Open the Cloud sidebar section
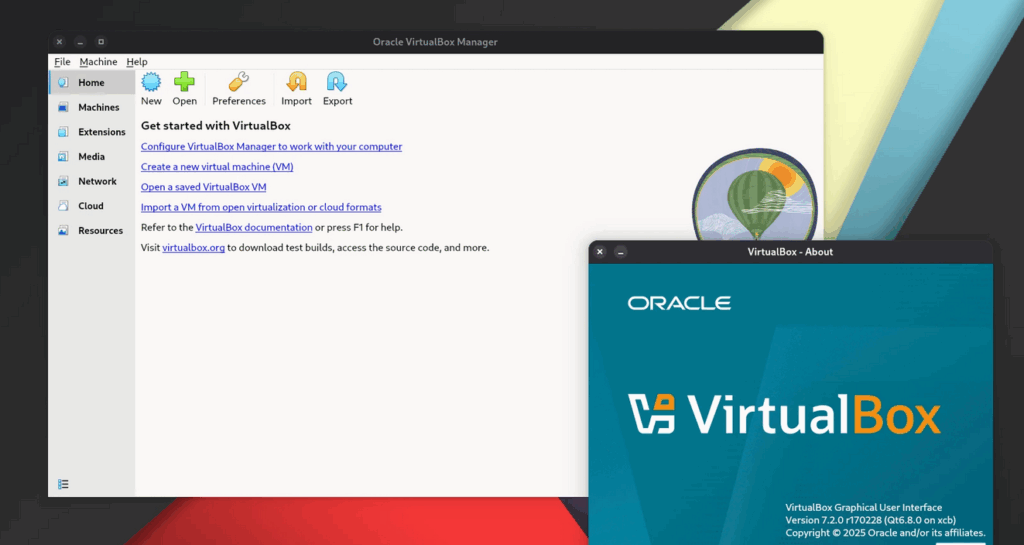This screenshot has width=1024, height=545. point(92,206)
